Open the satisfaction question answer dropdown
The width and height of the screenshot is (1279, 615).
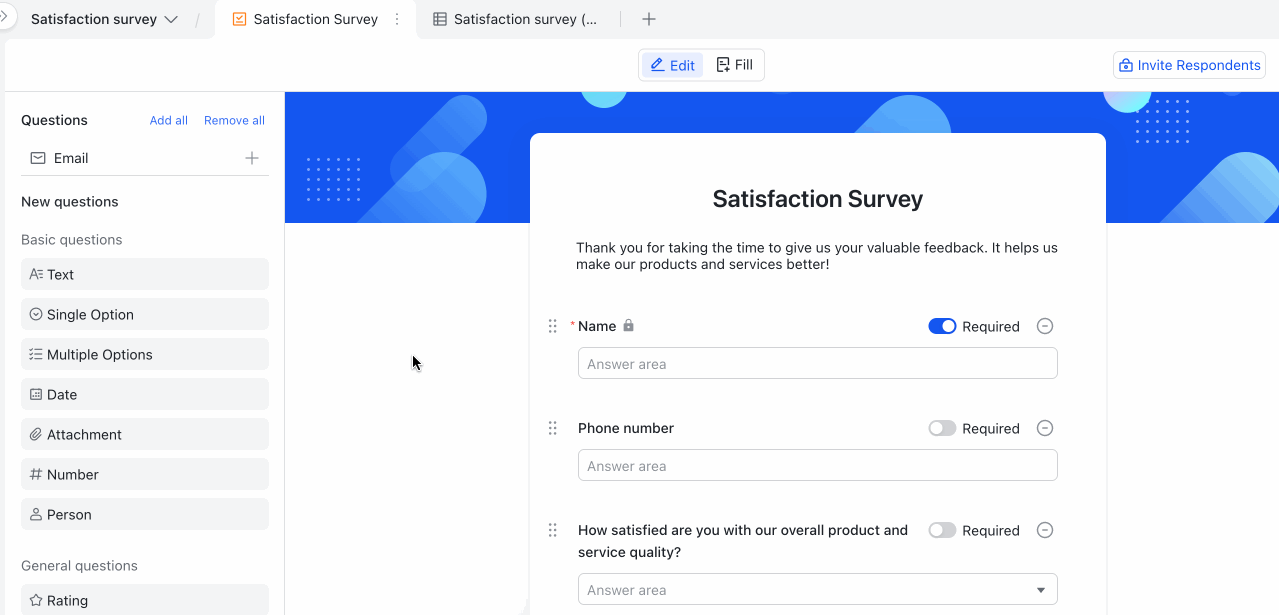[x=1040, y=589]
